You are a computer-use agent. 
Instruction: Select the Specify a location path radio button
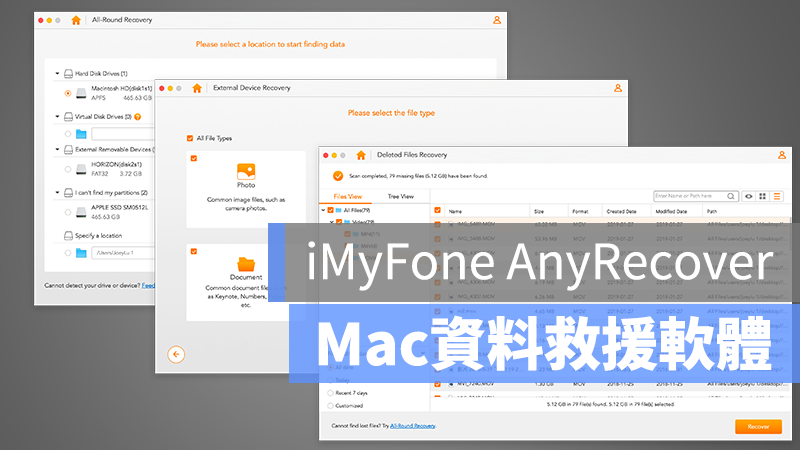tap(68, 253)
